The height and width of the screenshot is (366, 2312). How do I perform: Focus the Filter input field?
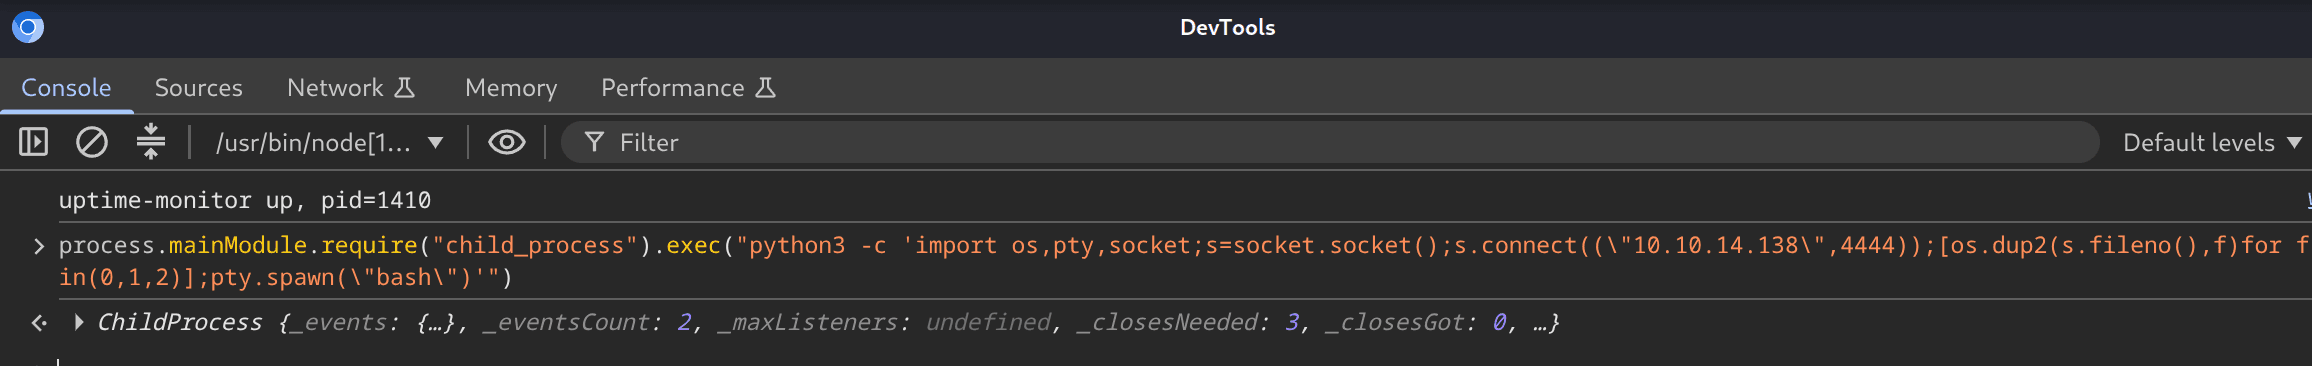click(1330, 142)
